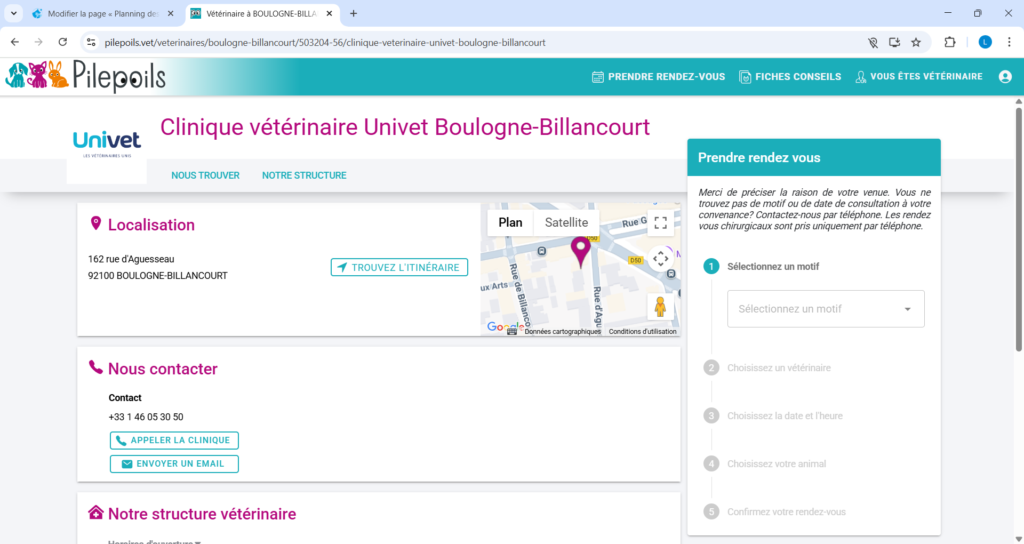Click TROUVEZ L'ITINÉRAIRE button
Screen dimensions: 1024x544
[x=399, y=267]
